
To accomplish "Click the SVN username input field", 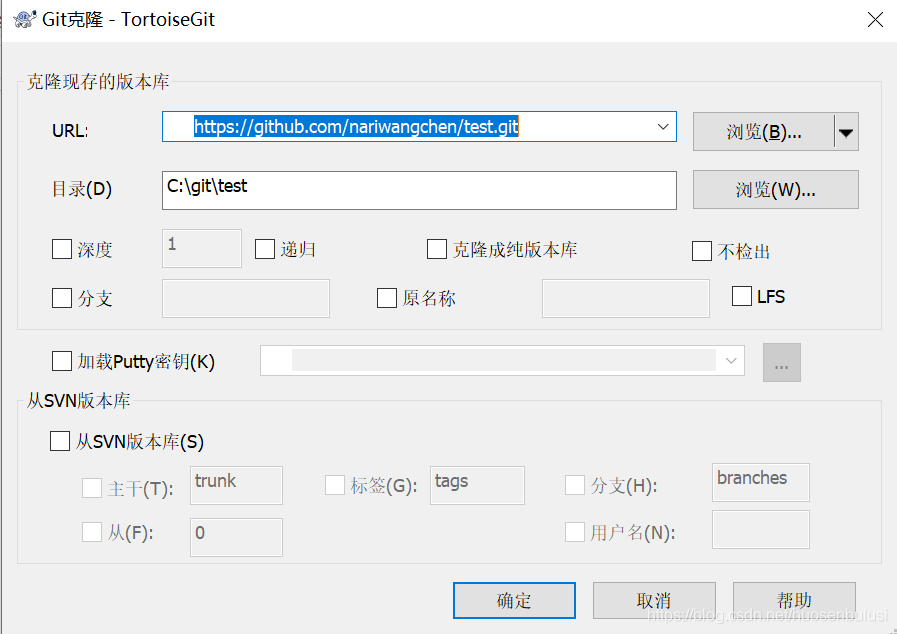I will (761, 529).
